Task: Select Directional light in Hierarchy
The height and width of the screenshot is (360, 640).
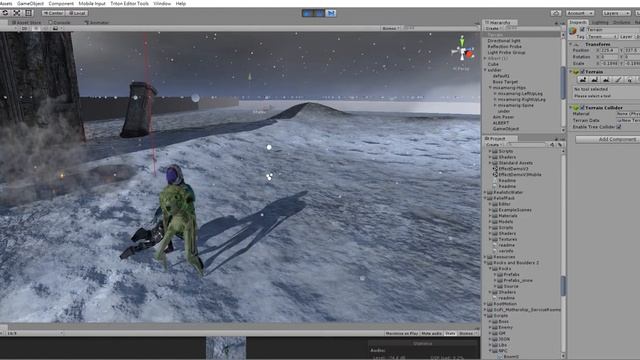Action: tap(504, 41)
